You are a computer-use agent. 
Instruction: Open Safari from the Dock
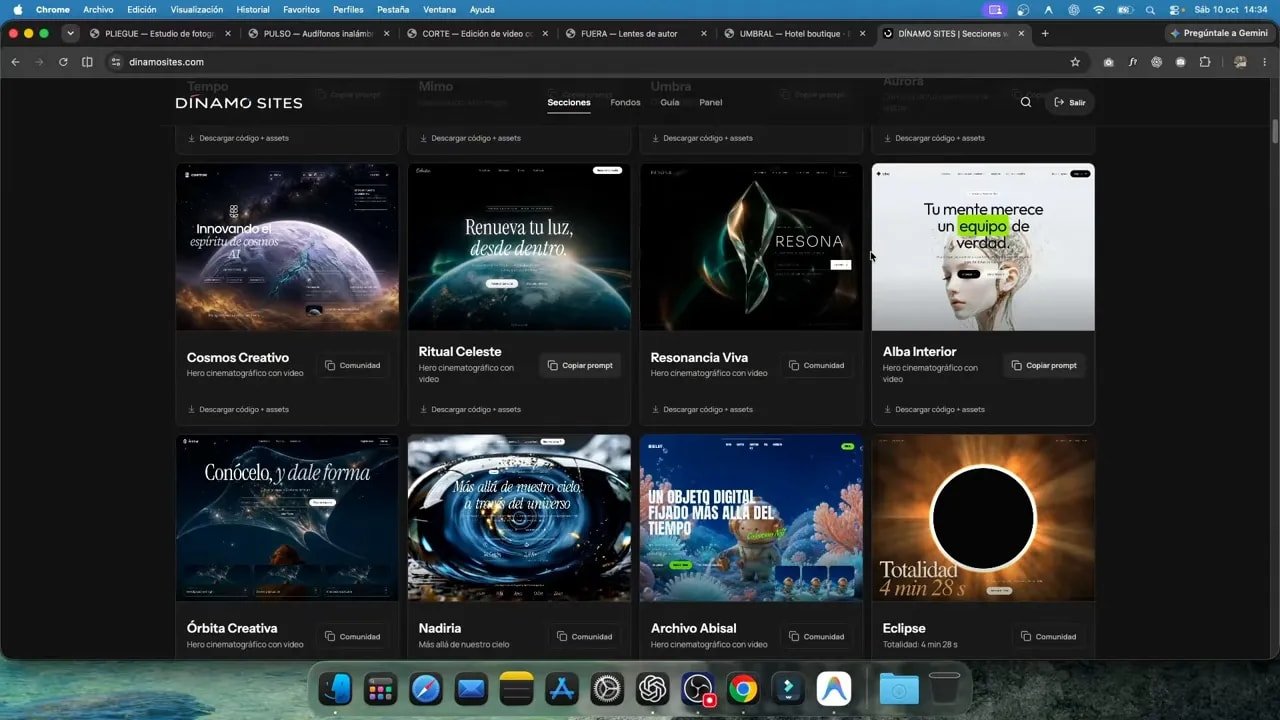(x=425, y=689)
